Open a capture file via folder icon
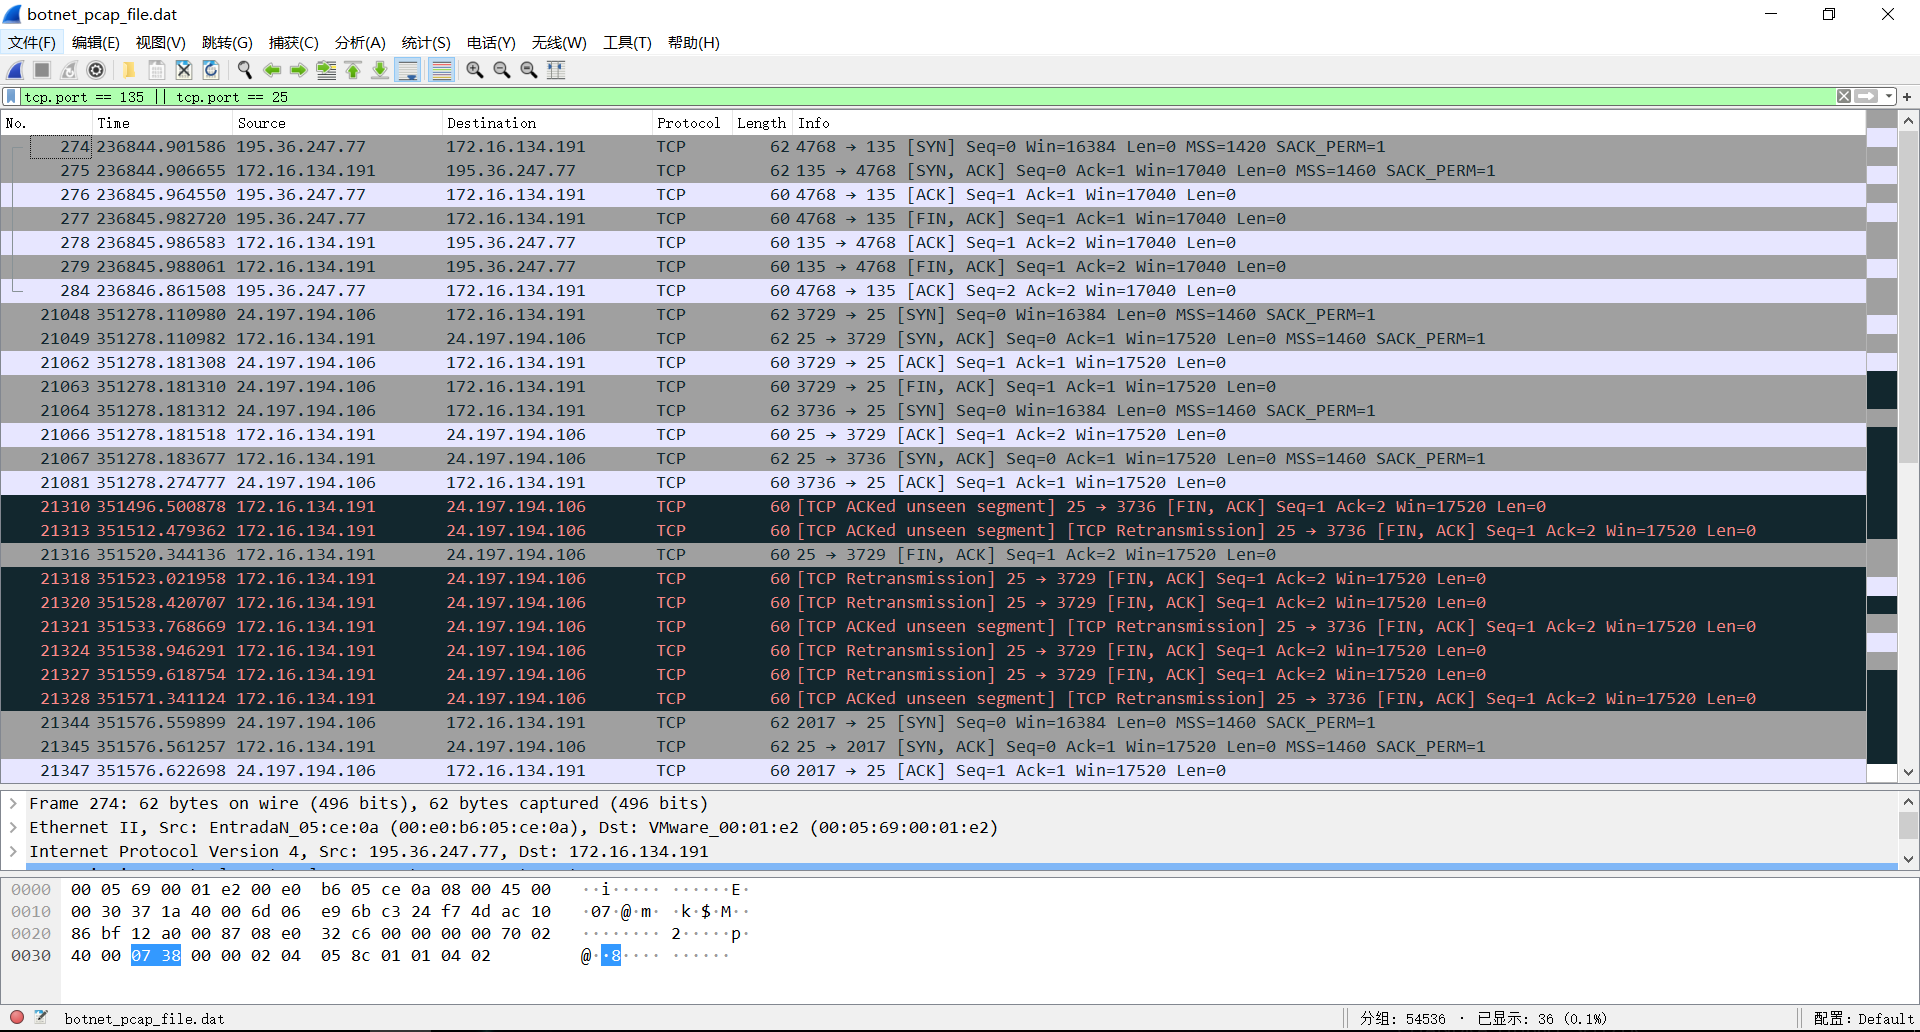The image size is (1920, 1032). [129, 70]
